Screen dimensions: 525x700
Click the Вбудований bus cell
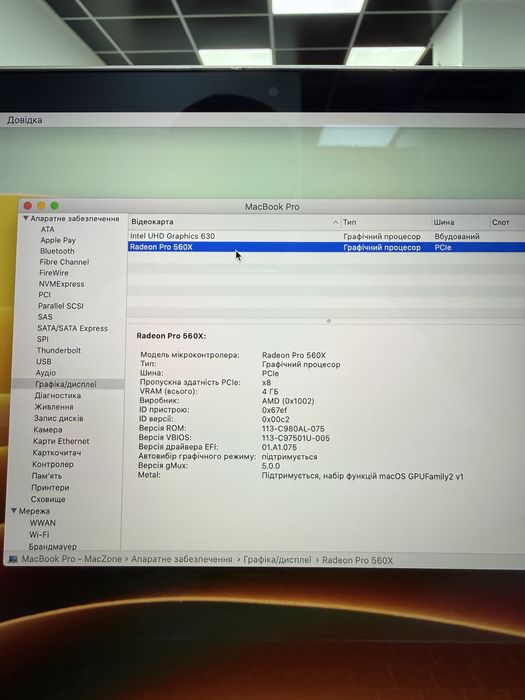tap(457, 236)
